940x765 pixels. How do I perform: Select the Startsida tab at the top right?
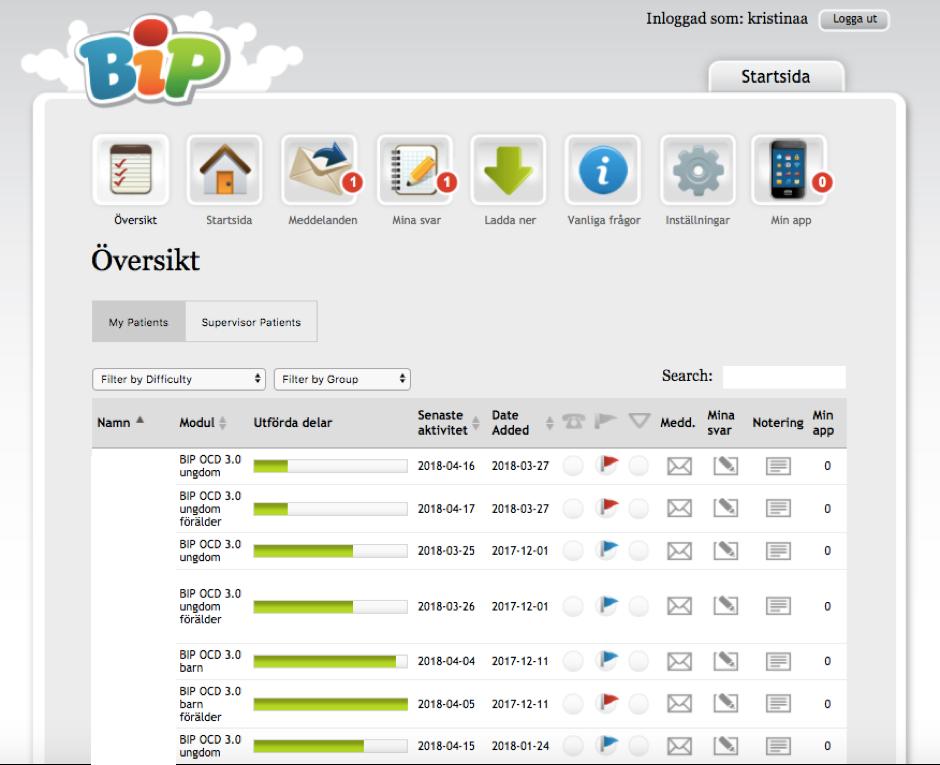click(776, 77)
